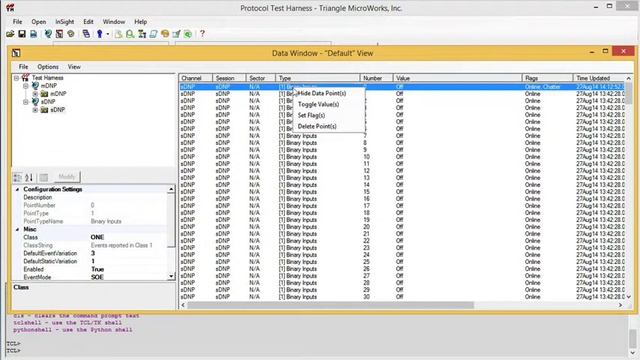Collapse the Test Harness root tree node
Image resolution: width=640 pixels, height=360 pixels.
tap(16, 78)
